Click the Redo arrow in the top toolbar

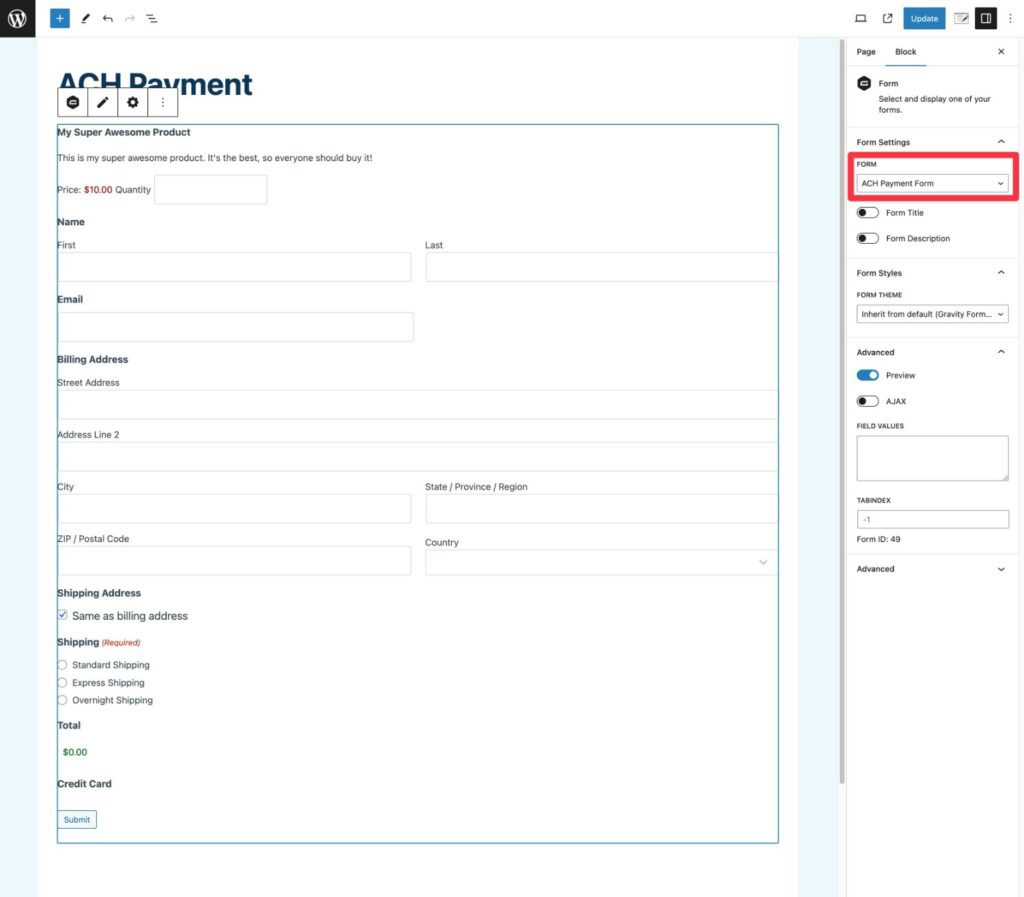tap(129, 18)
